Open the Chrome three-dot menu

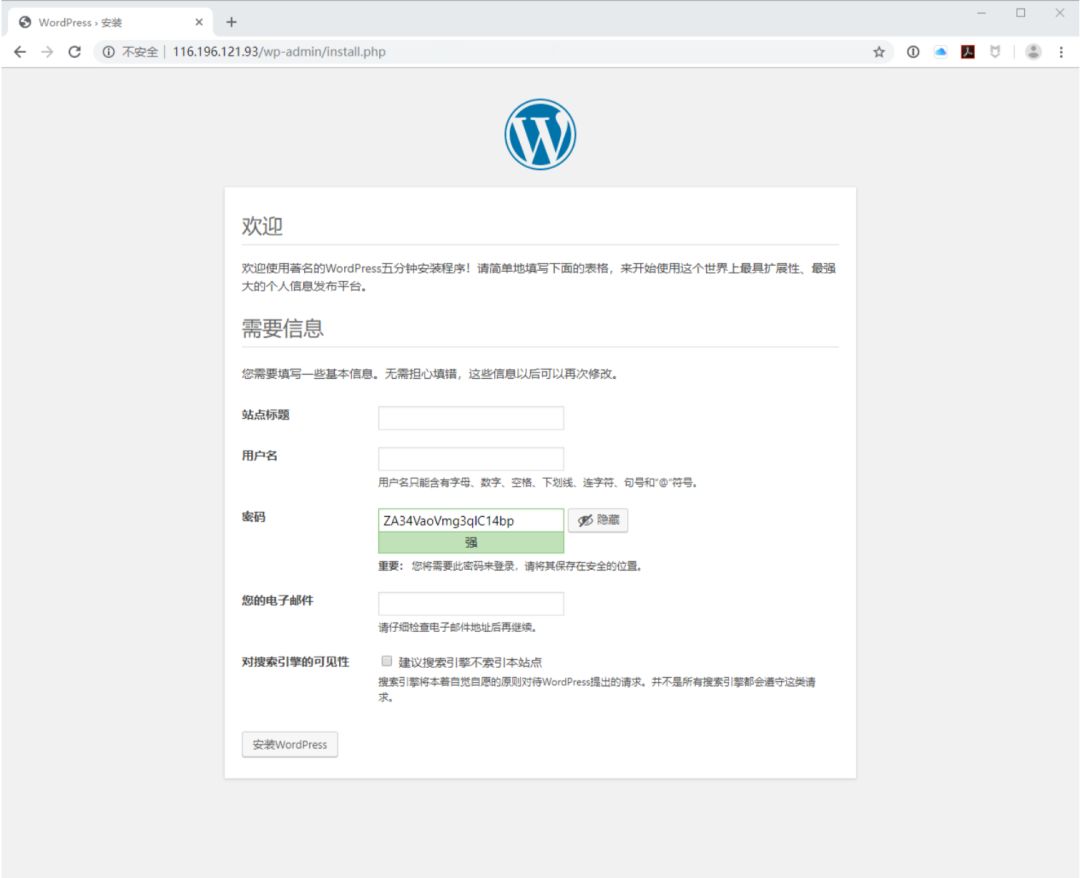coord(1061,52)
